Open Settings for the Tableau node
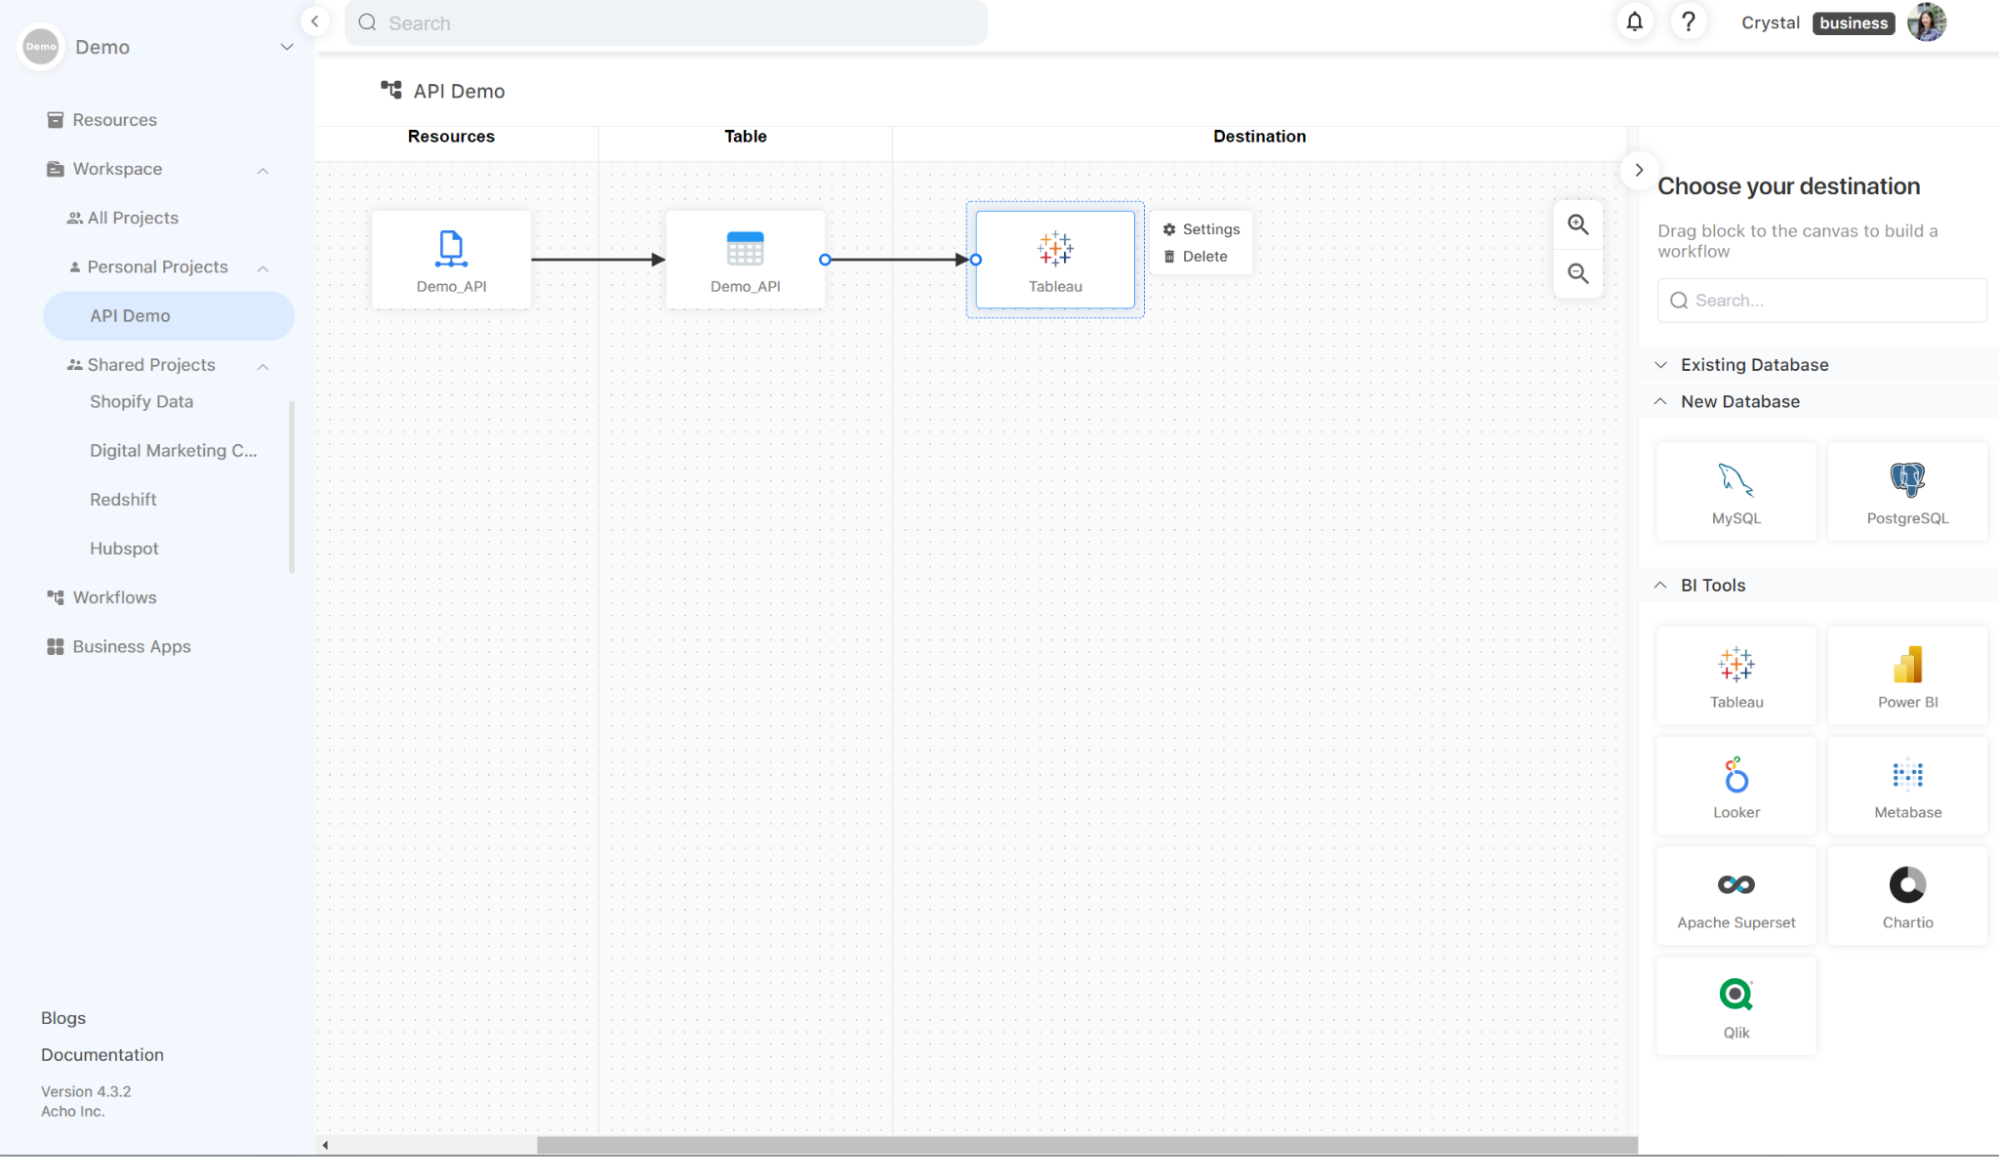Viewport: 1999px width, 1157px height. coord(1201,229)
